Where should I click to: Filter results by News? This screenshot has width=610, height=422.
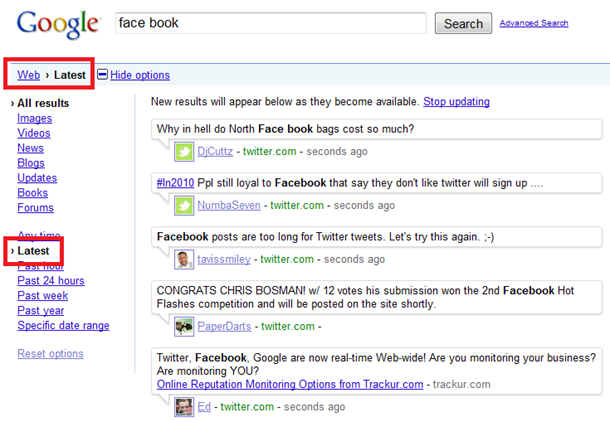30,148
